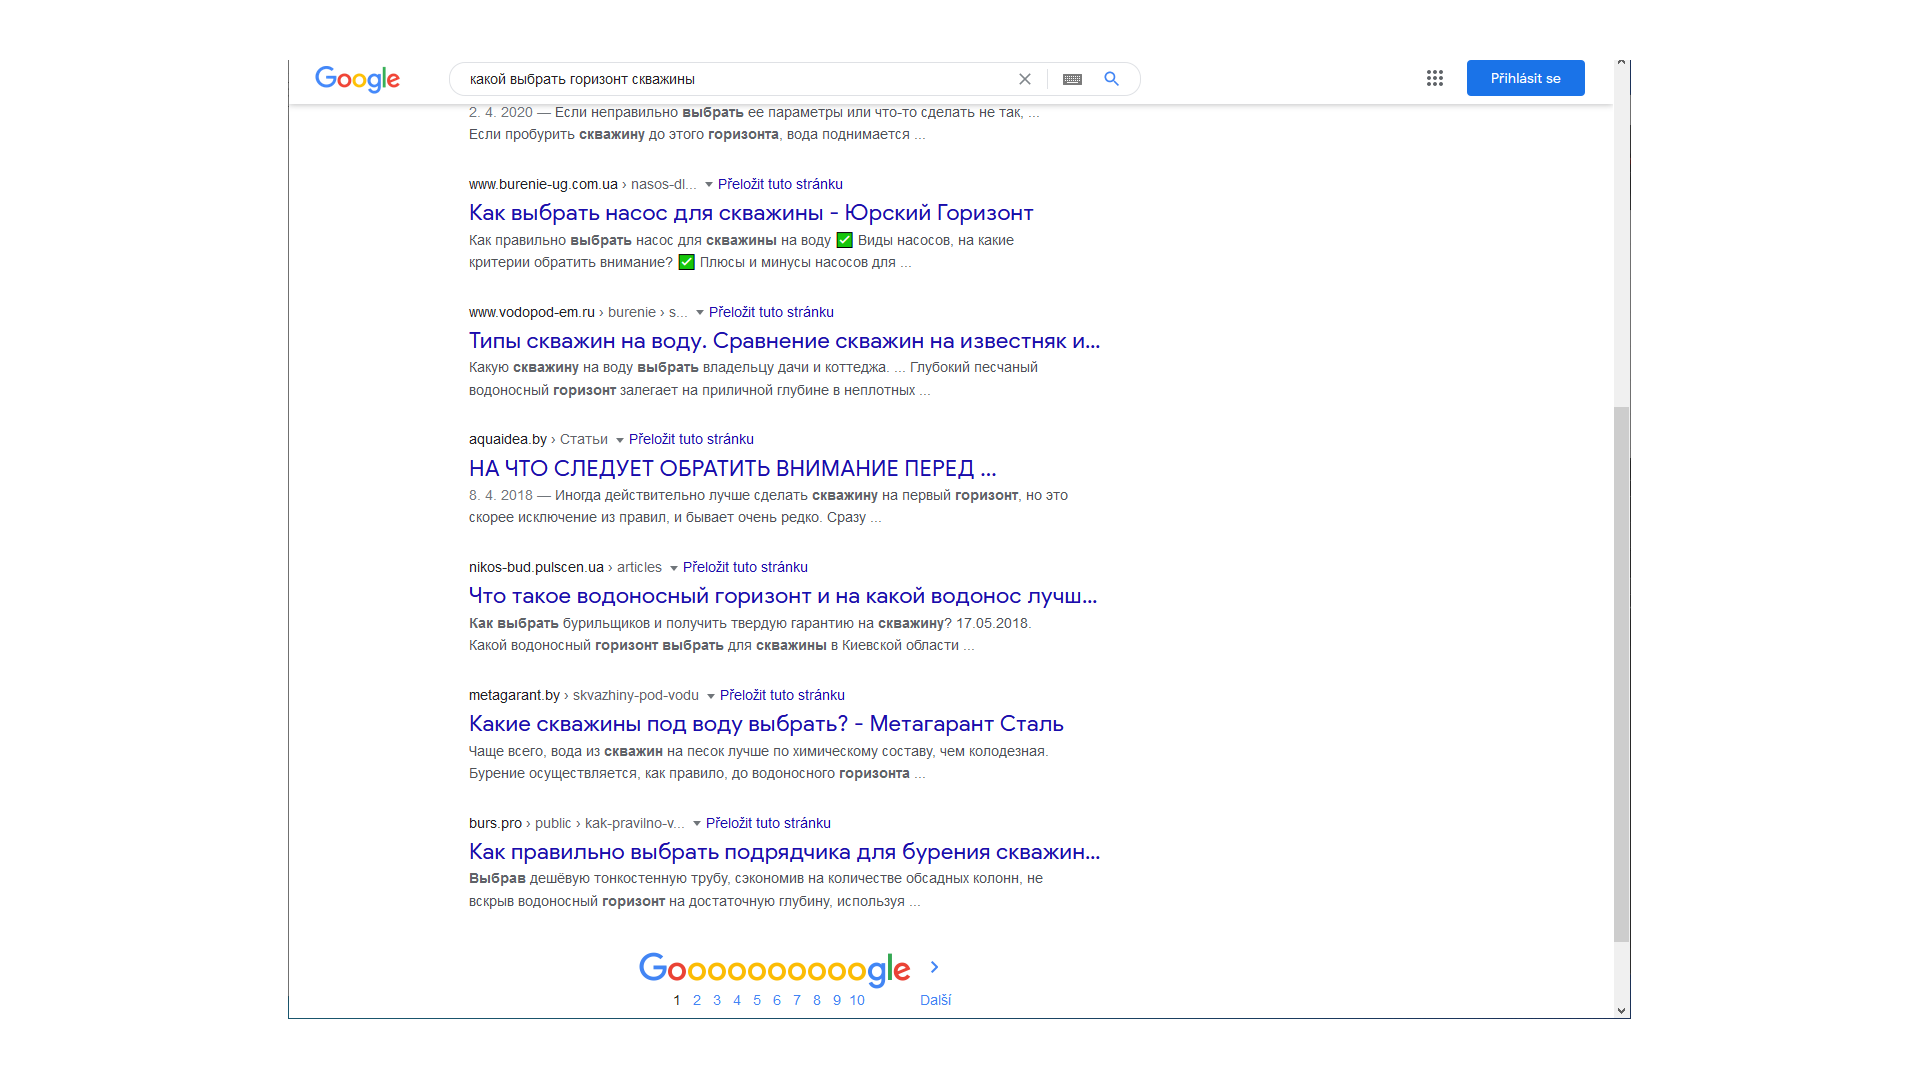Go to results page 9
Viewport: 1920px width, 1080px height.
837,1000
